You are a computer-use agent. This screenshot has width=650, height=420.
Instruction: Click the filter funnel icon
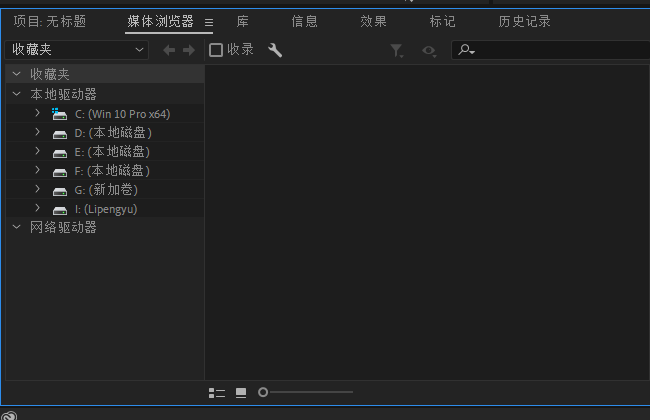click(x=397, y=50)
